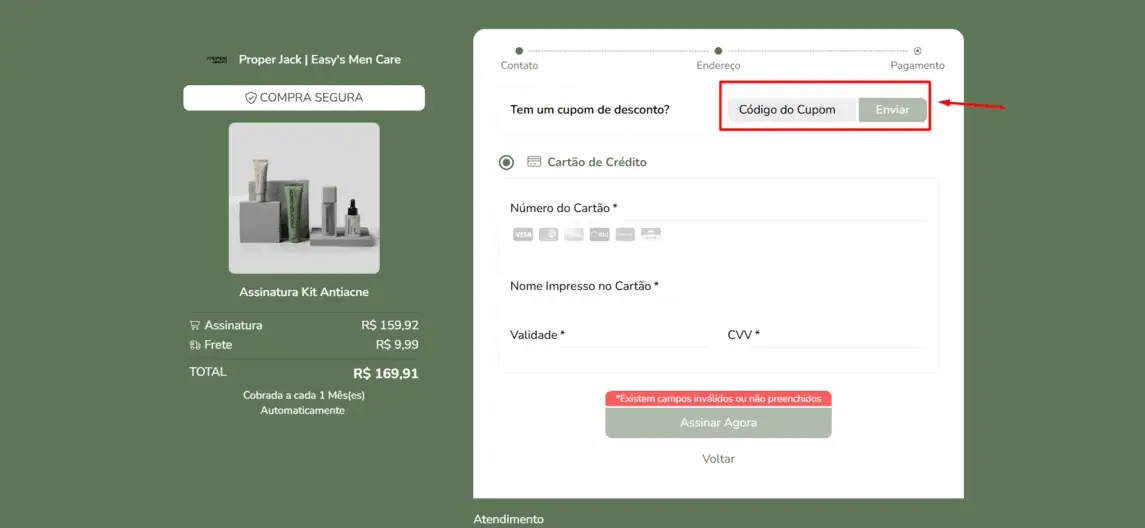Click the Enviar coupon button
Viewport: 1145px width, 528px height.
point(892,110)
